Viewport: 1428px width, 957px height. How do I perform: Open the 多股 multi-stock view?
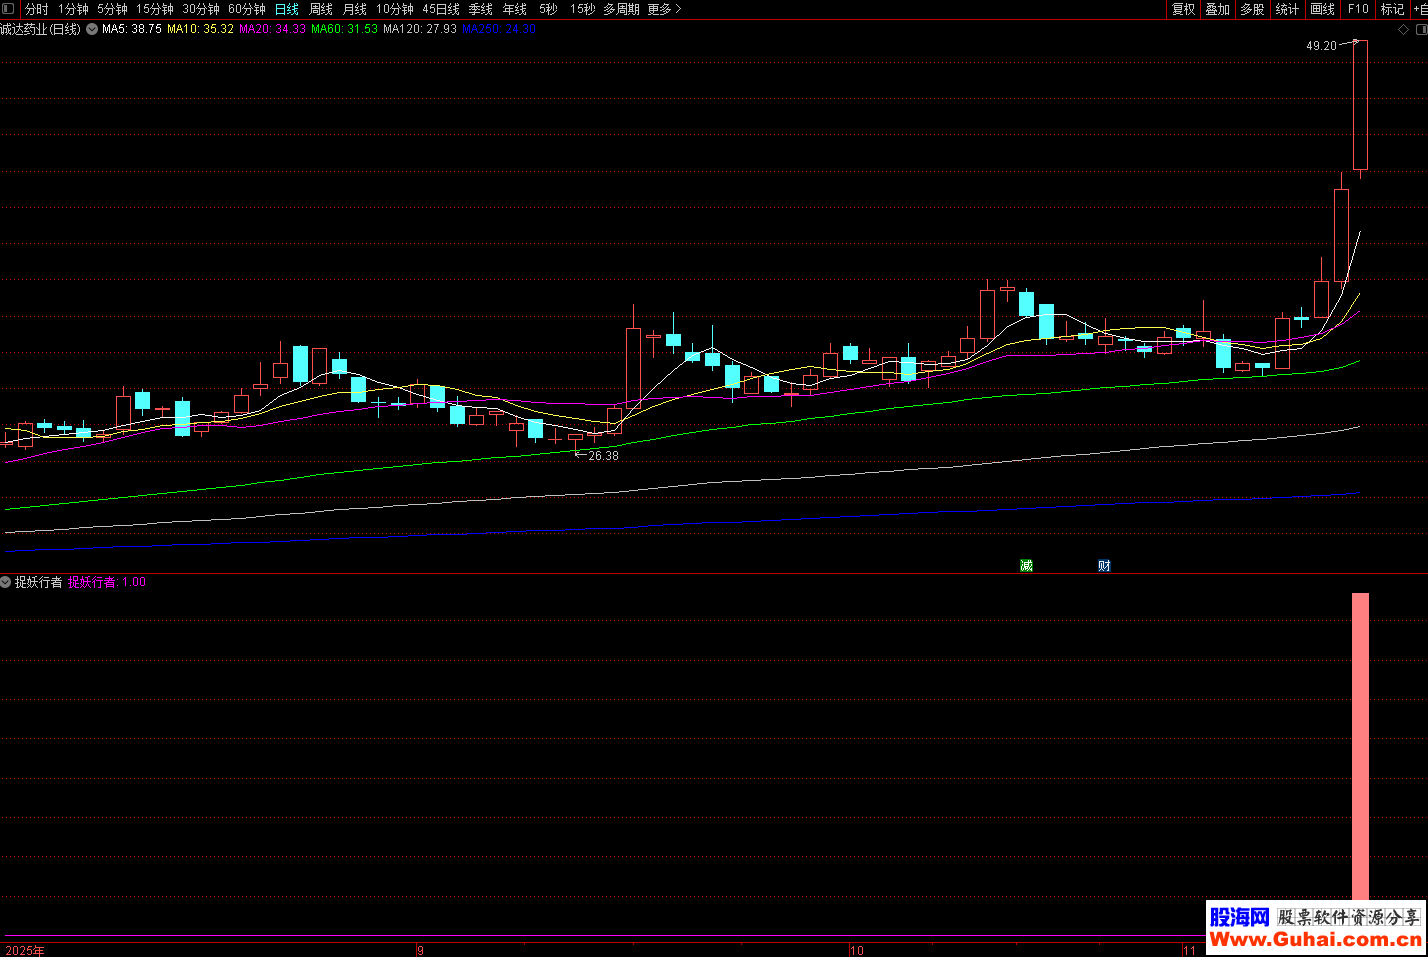(1252, 9)
